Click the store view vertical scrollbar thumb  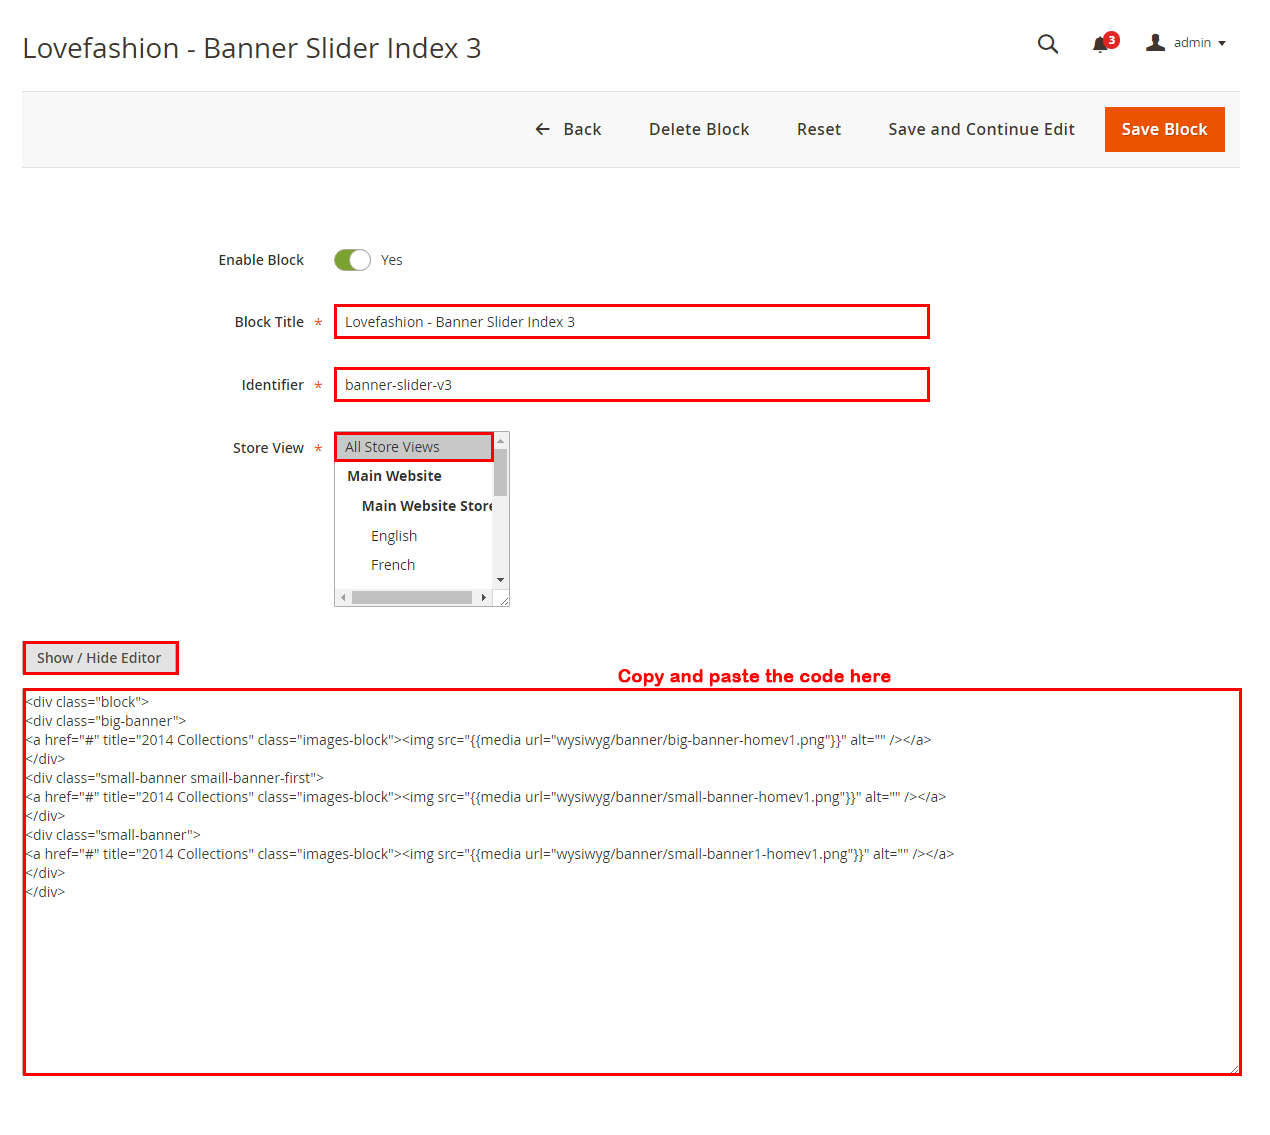click(501, 472)
